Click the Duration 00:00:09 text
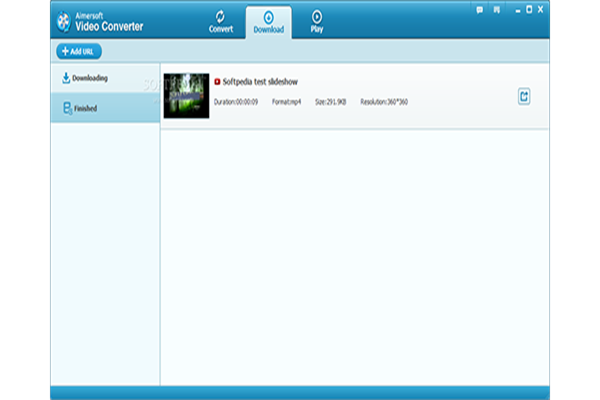Image resolution: width=600 pixels, height=400 pixels. click(236, 102)
